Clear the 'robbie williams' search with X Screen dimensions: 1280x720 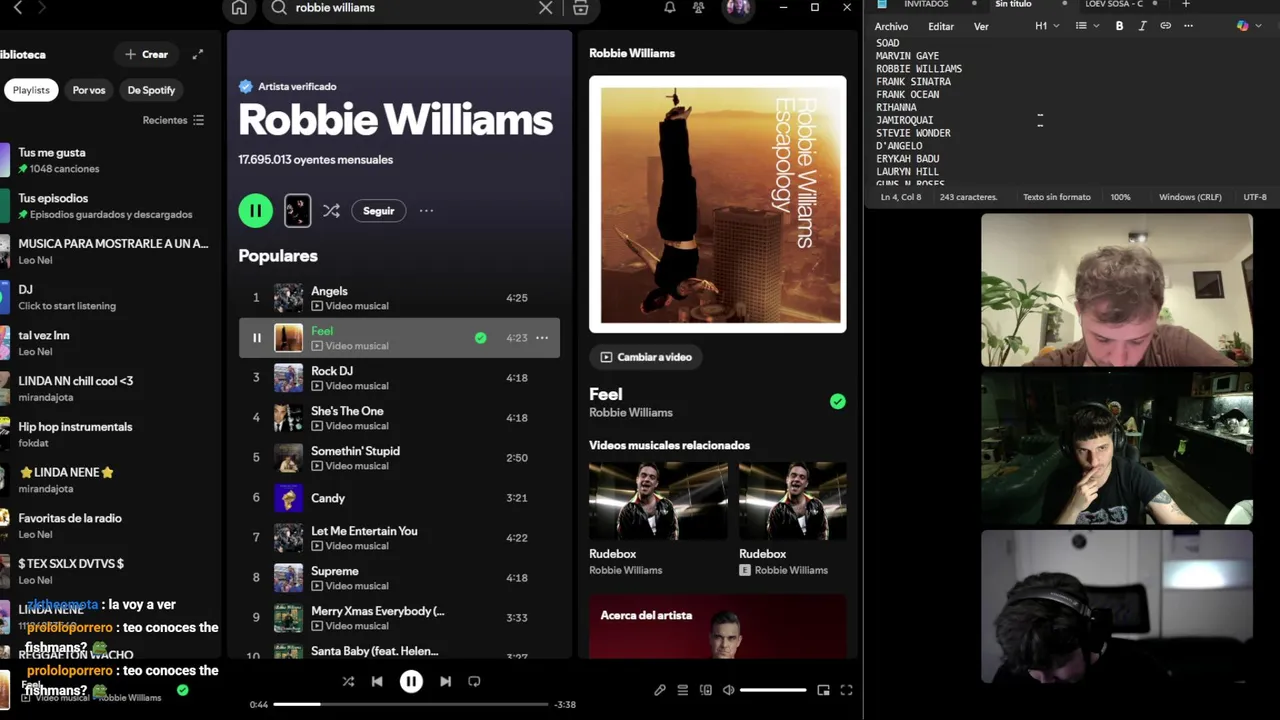tap(545, 8)
